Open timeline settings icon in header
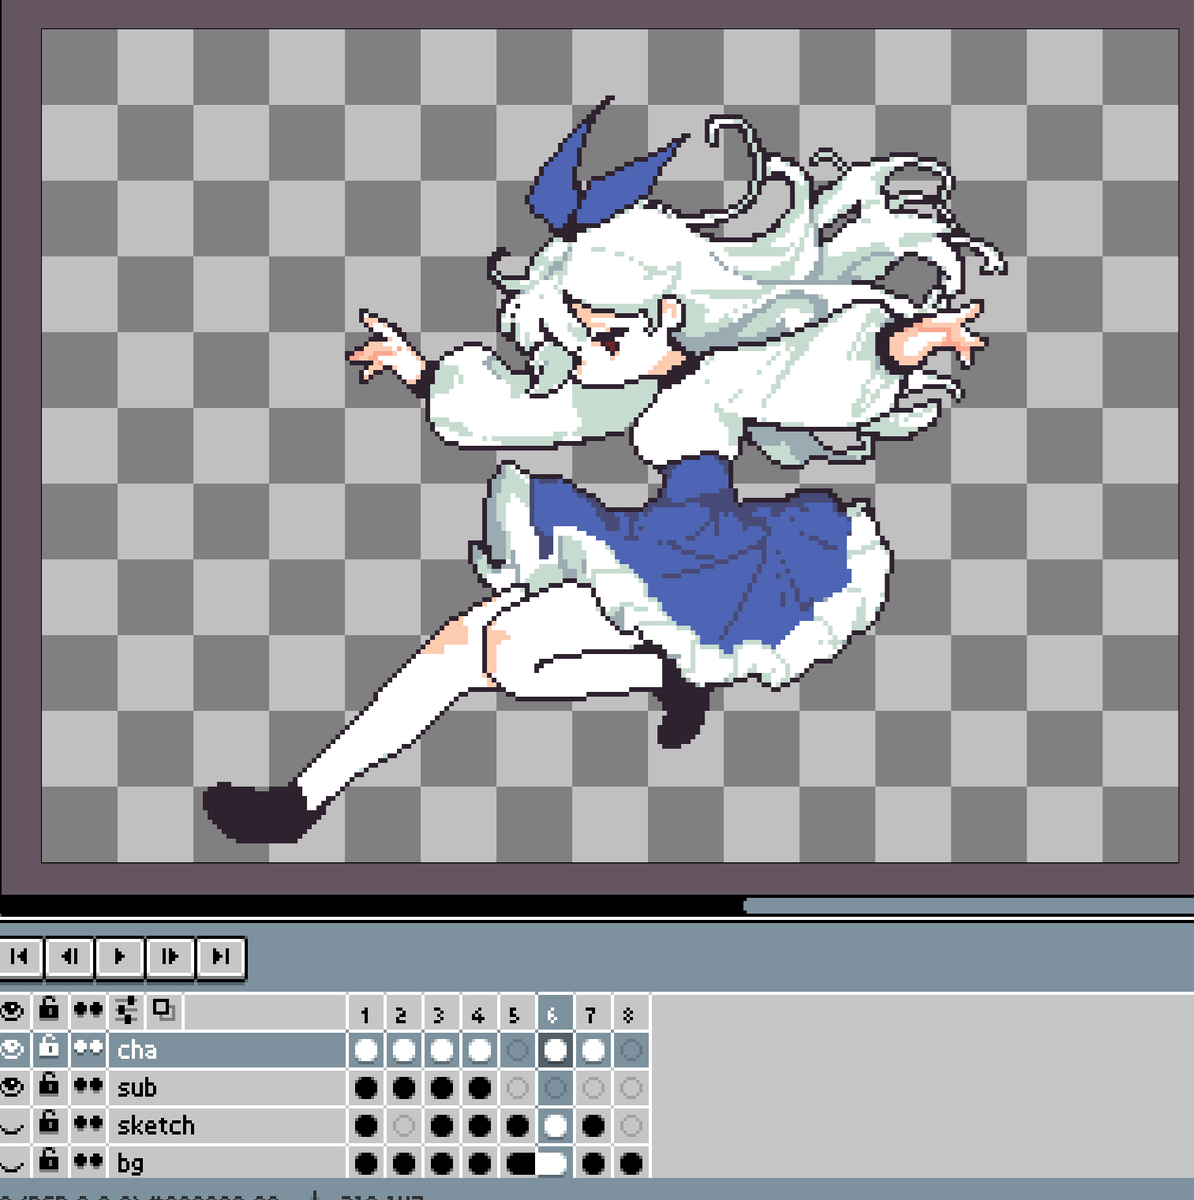The width and height of the screenshot is (1194, 1200). (126, 1011)
